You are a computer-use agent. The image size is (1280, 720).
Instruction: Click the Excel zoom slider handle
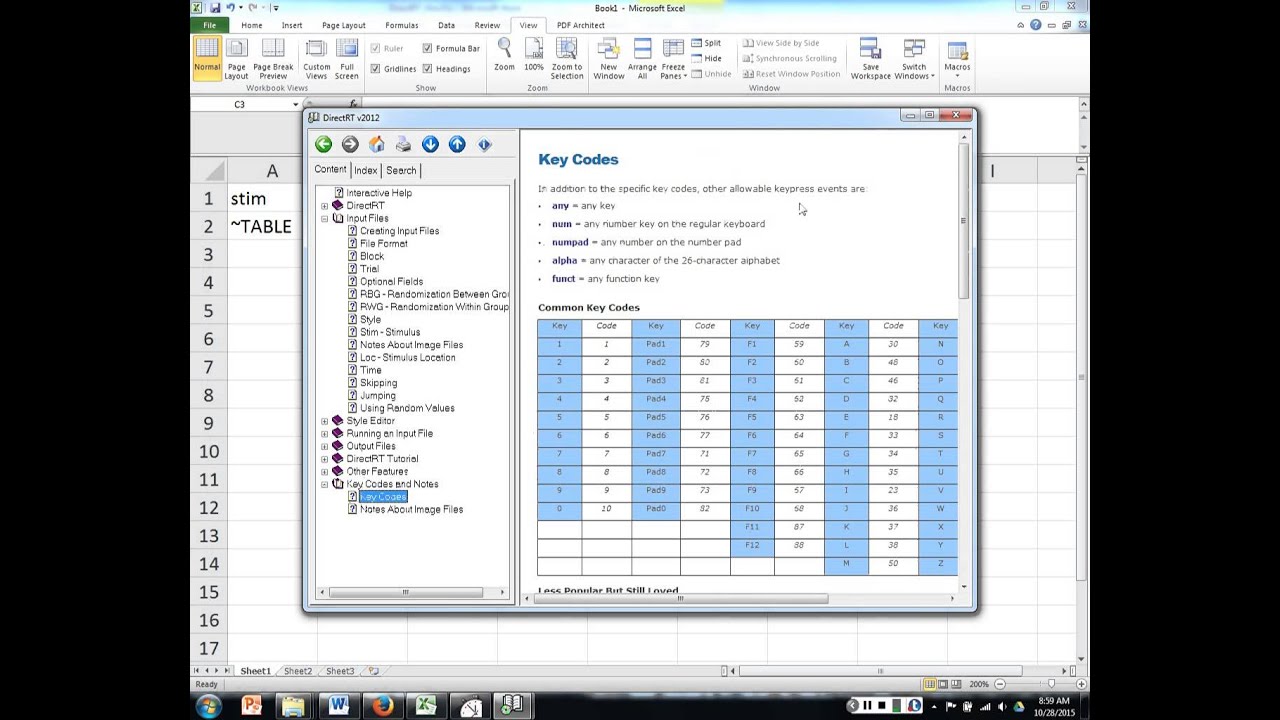[1051, 684]
